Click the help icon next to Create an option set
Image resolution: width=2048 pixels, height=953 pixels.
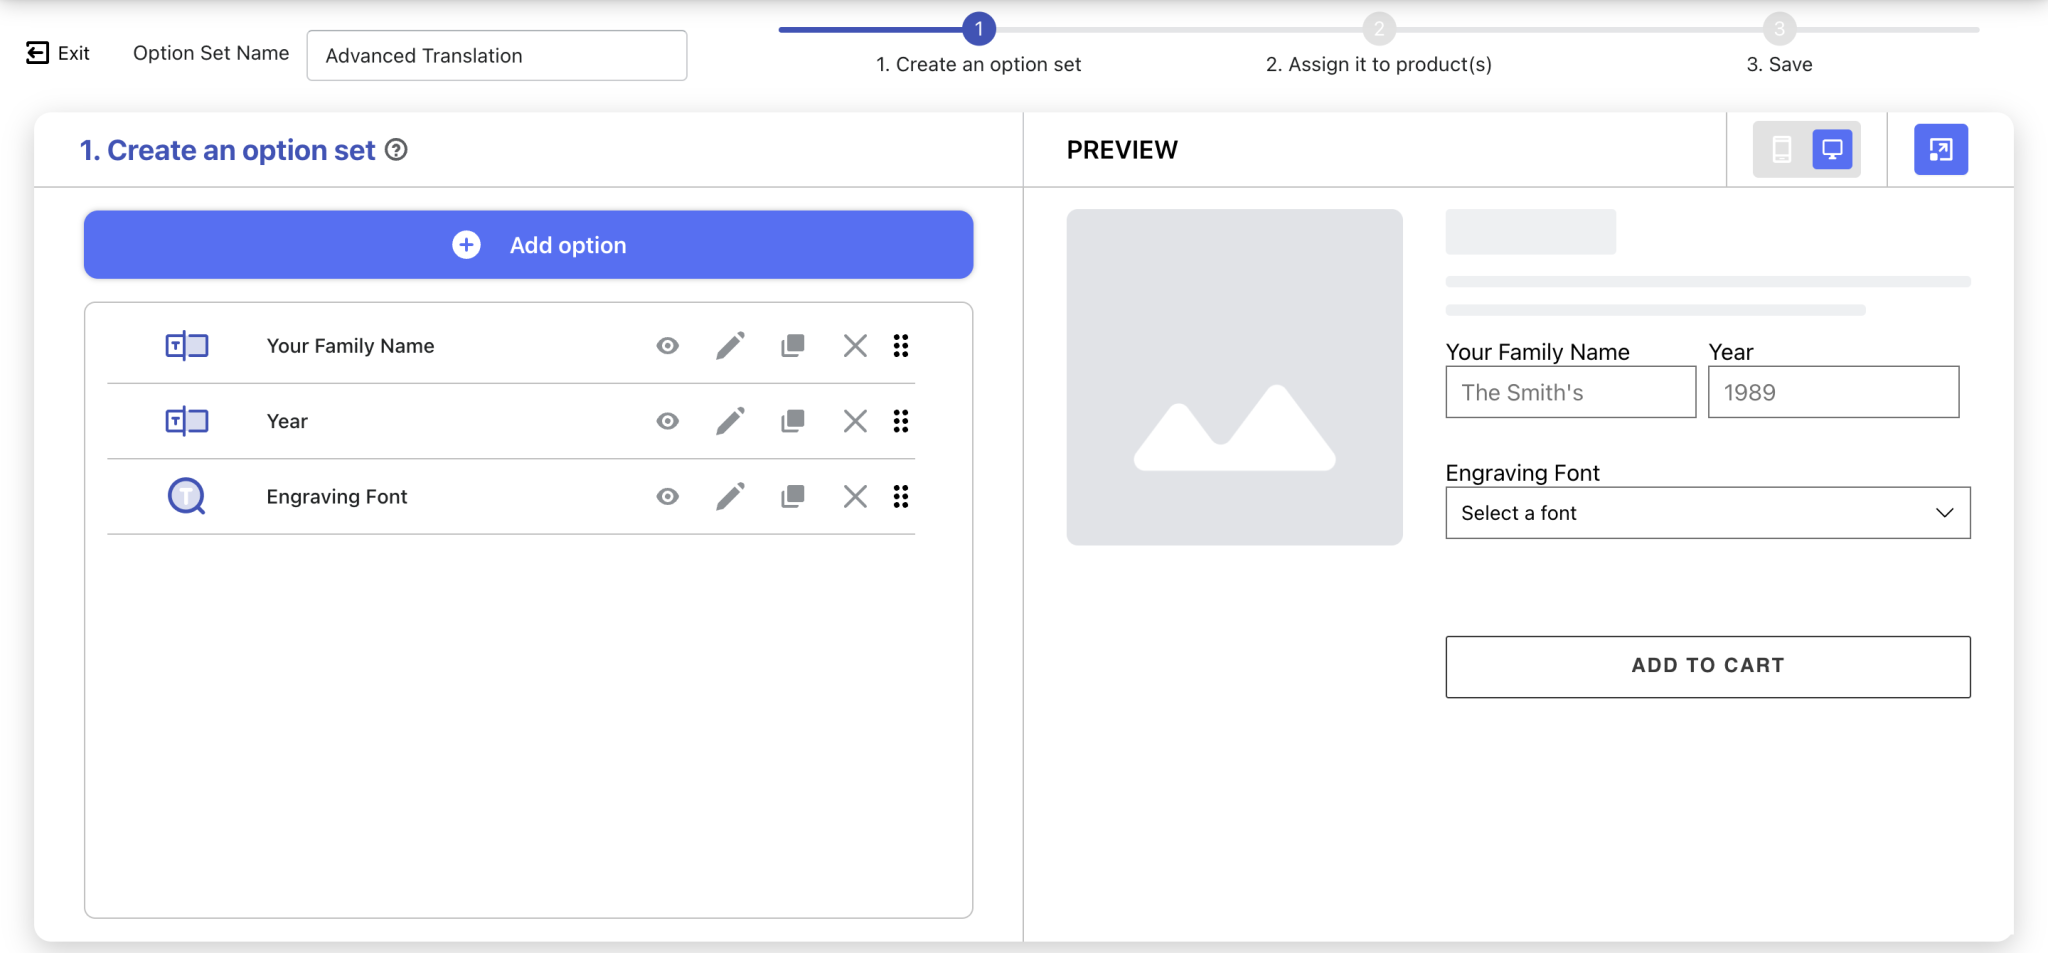(396, 150)
